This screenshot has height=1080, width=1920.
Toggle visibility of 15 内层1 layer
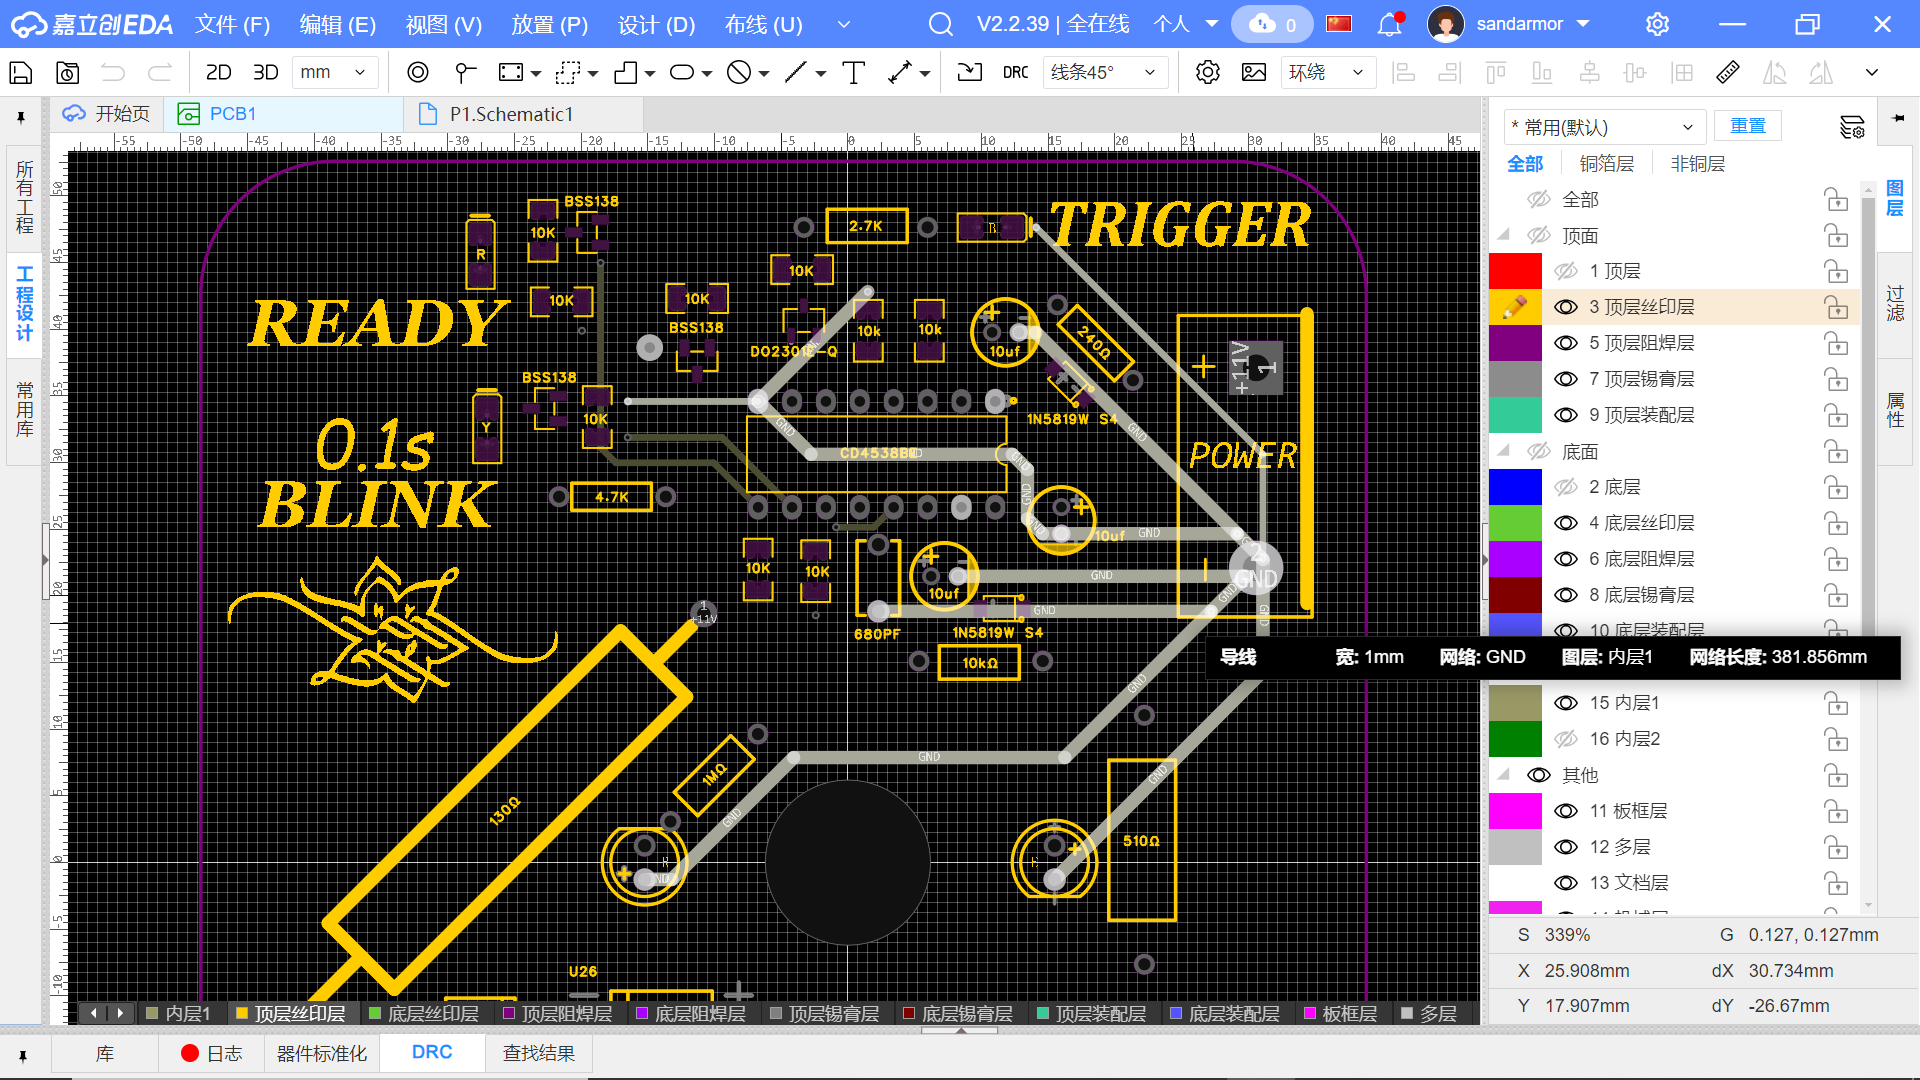pos(1566,703)
